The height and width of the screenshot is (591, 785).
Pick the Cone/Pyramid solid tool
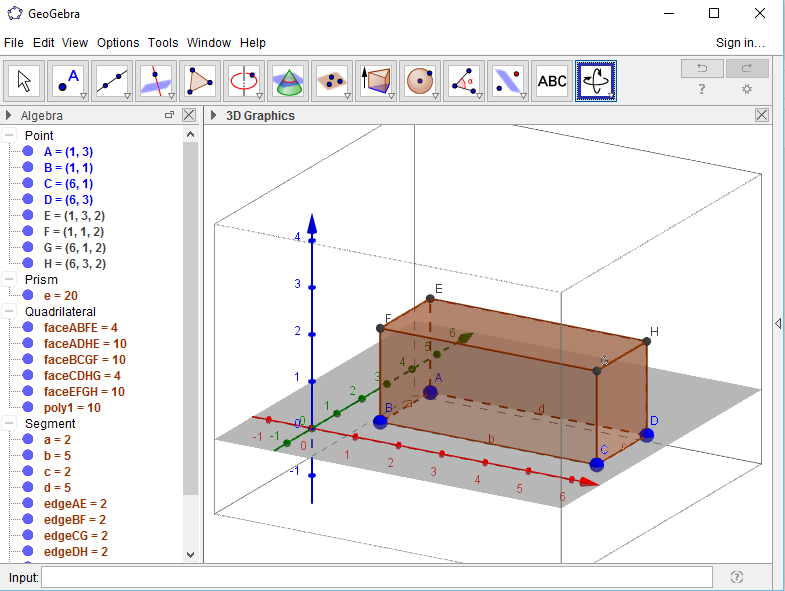point(288,81)
